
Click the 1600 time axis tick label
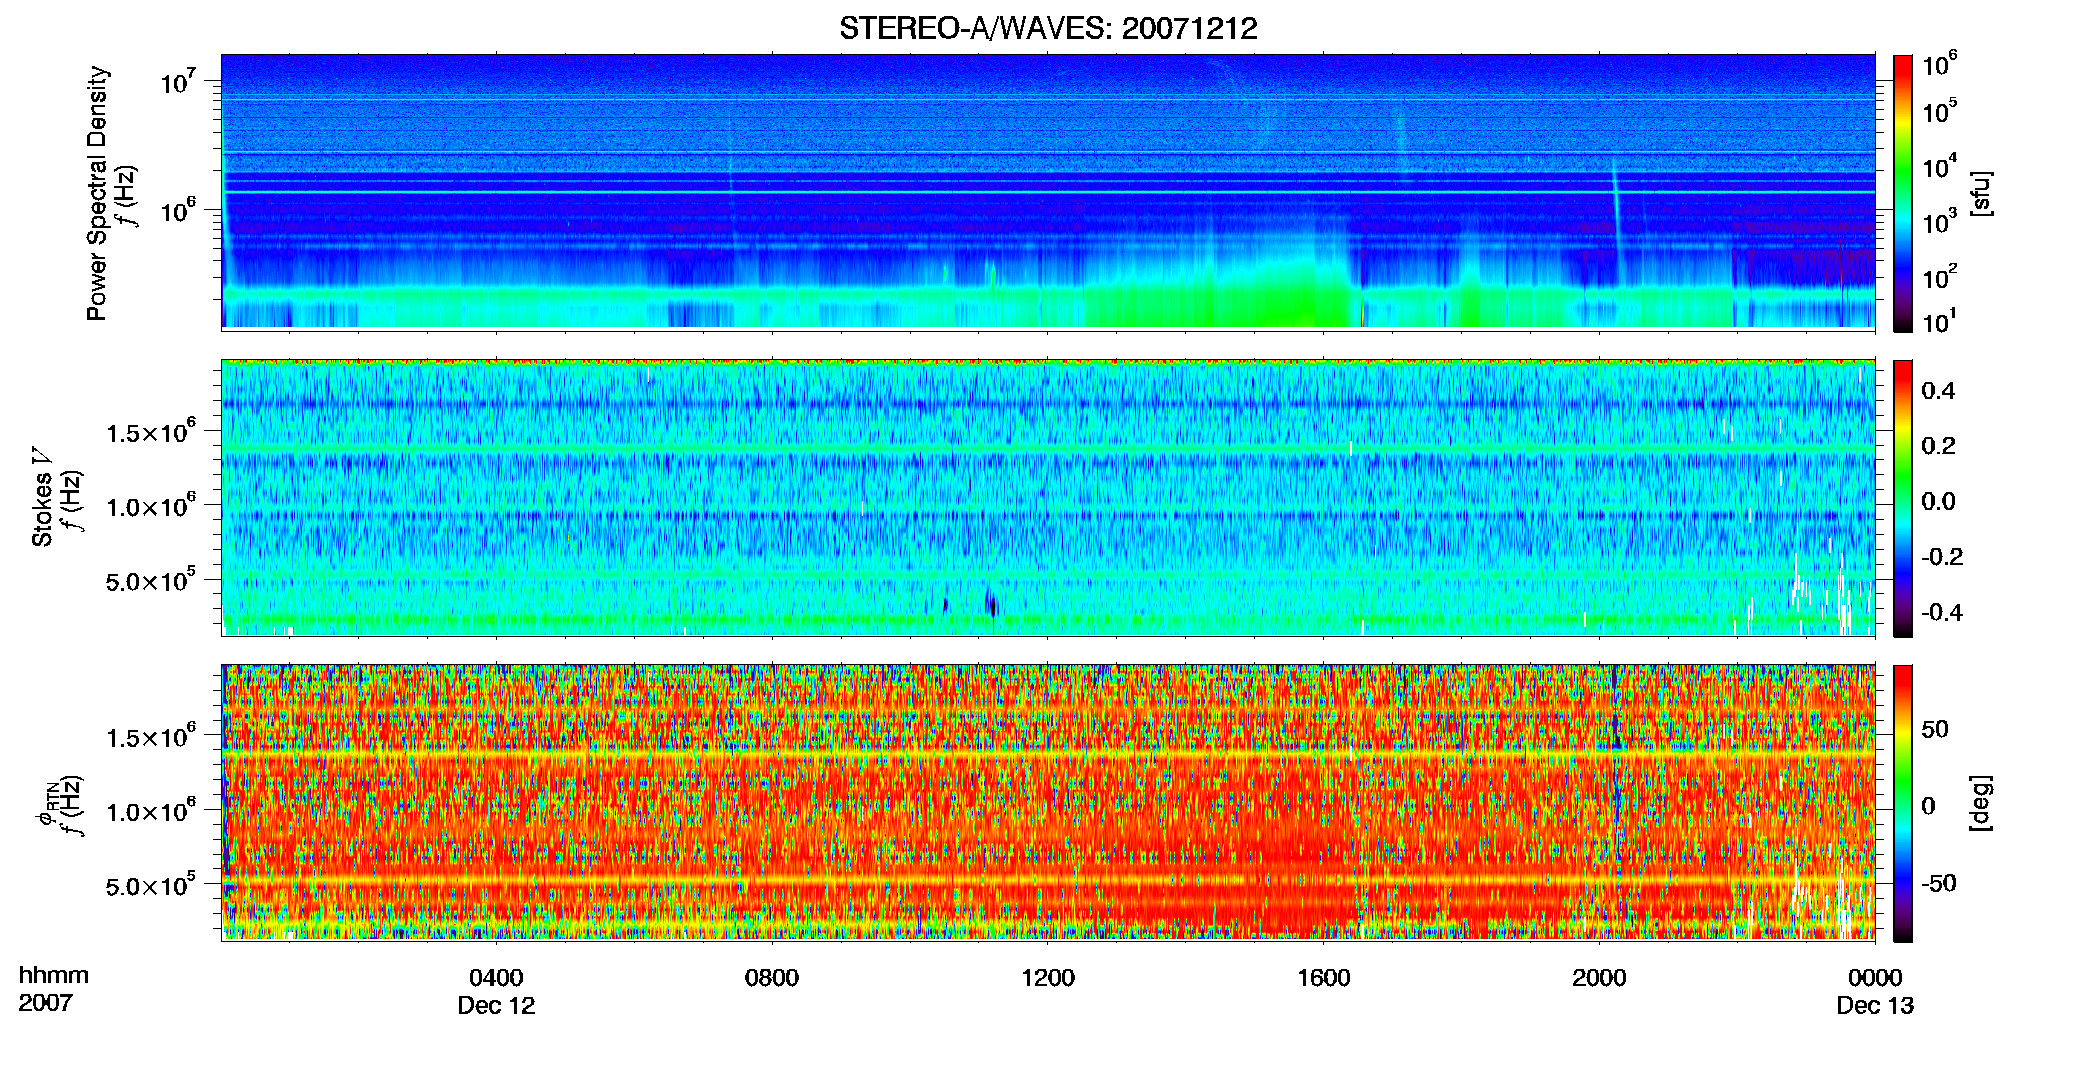1323,978
